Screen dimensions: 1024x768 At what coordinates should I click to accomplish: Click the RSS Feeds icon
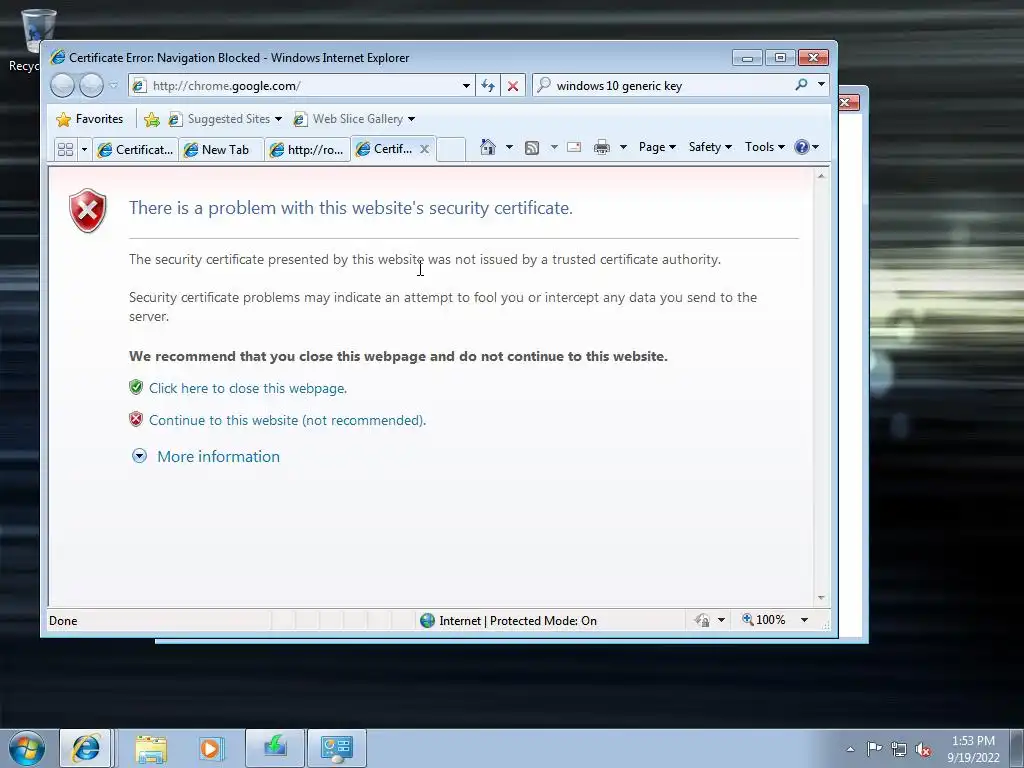532,148
